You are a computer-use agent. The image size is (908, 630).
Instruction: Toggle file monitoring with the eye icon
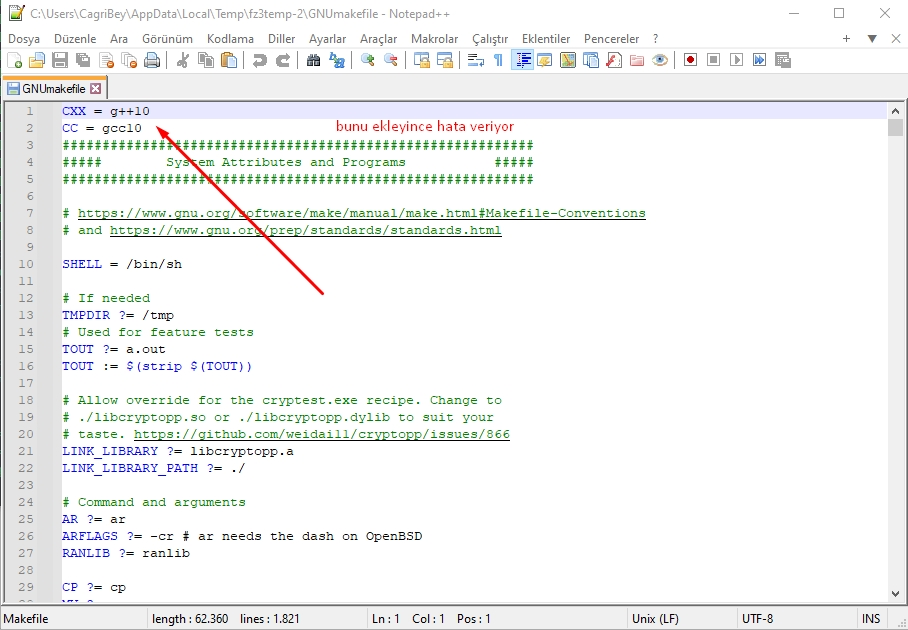pos(660,60)
